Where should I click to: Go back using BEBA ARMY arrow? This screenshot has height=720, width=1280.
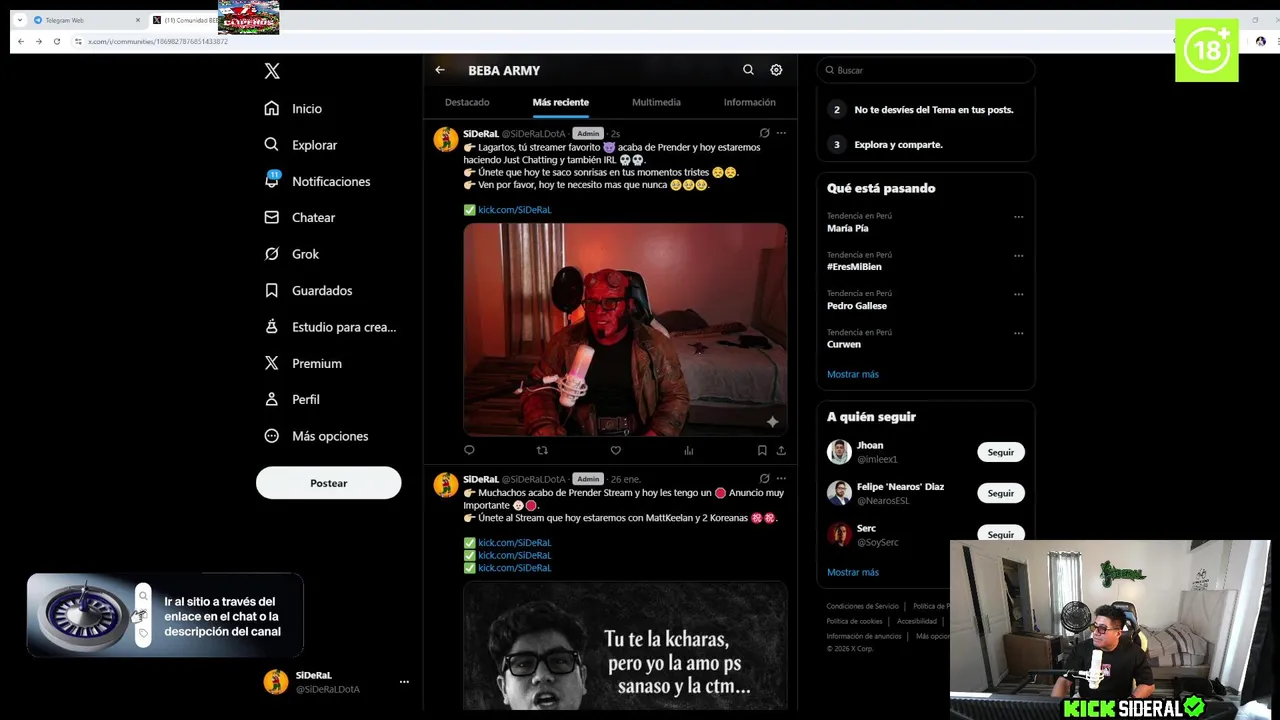coord(440,70)
